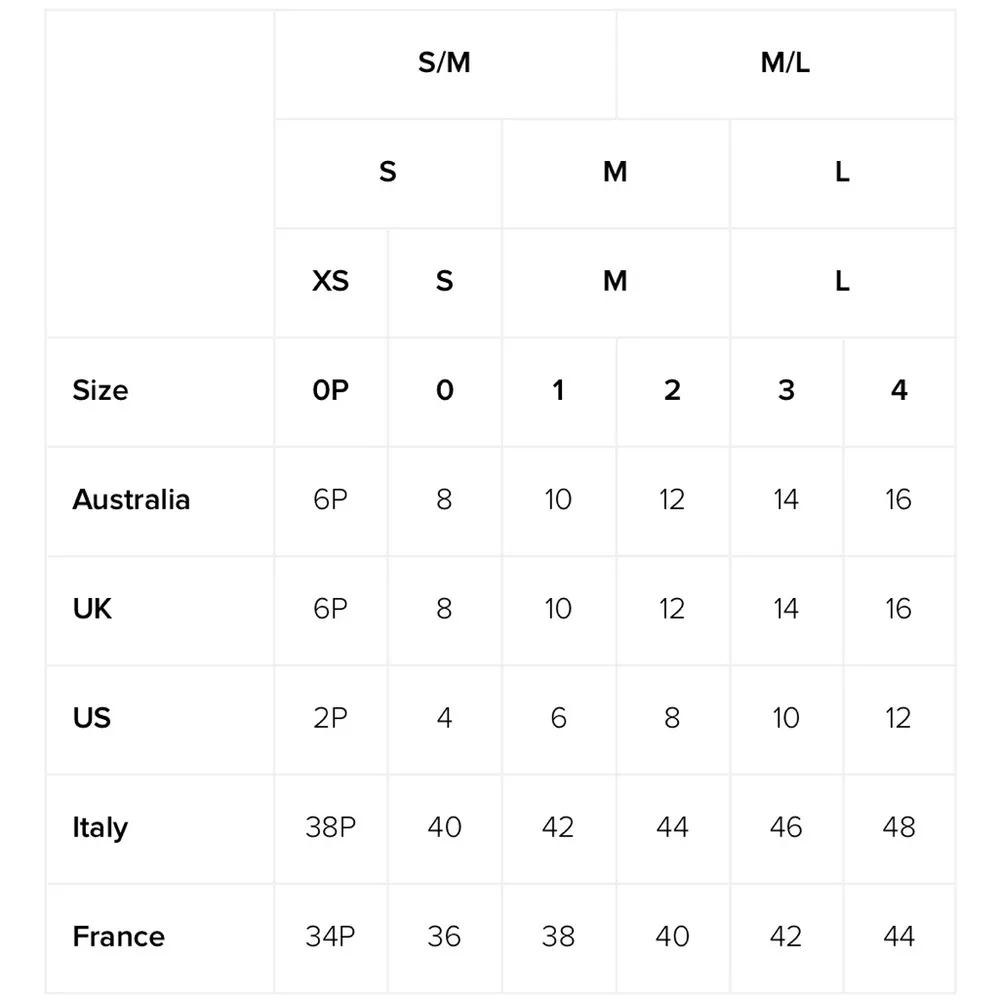The height and width of the screenshot is (1000, 1000).
Task: Click the S/M column header
Action: pyautogui.click(x=444, y=63)
